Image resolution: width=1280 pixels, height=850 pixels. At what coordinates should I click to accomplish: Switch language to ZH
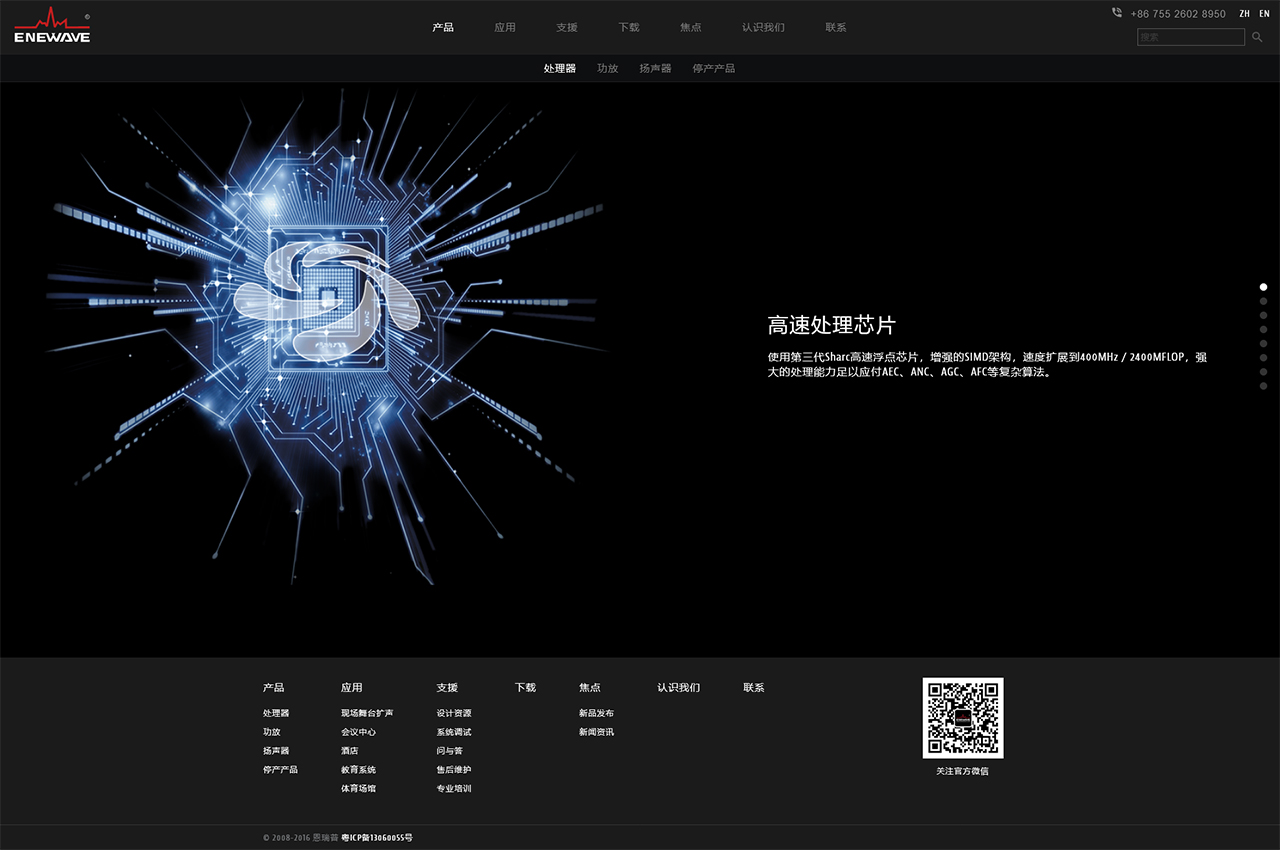pos(1244,14)
